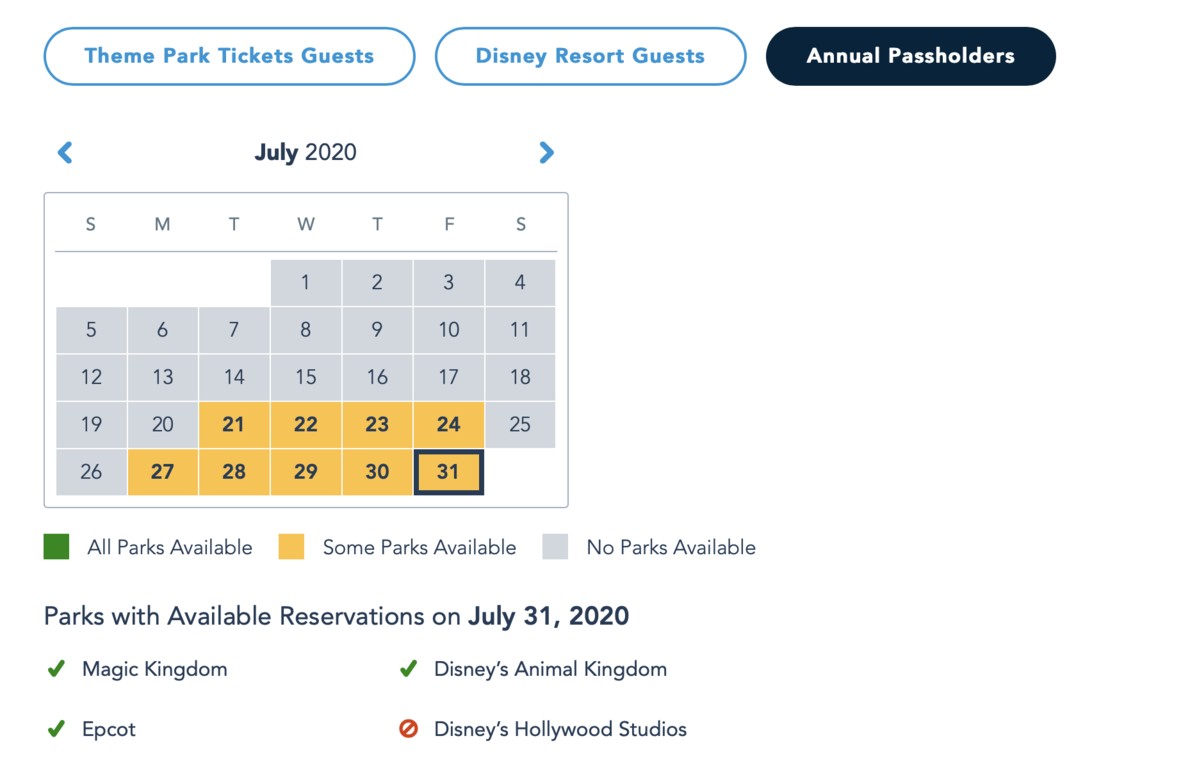The image size is (1190, 768).
Task: Click Disney's Hollywood Studios park name
Action: 560,729
